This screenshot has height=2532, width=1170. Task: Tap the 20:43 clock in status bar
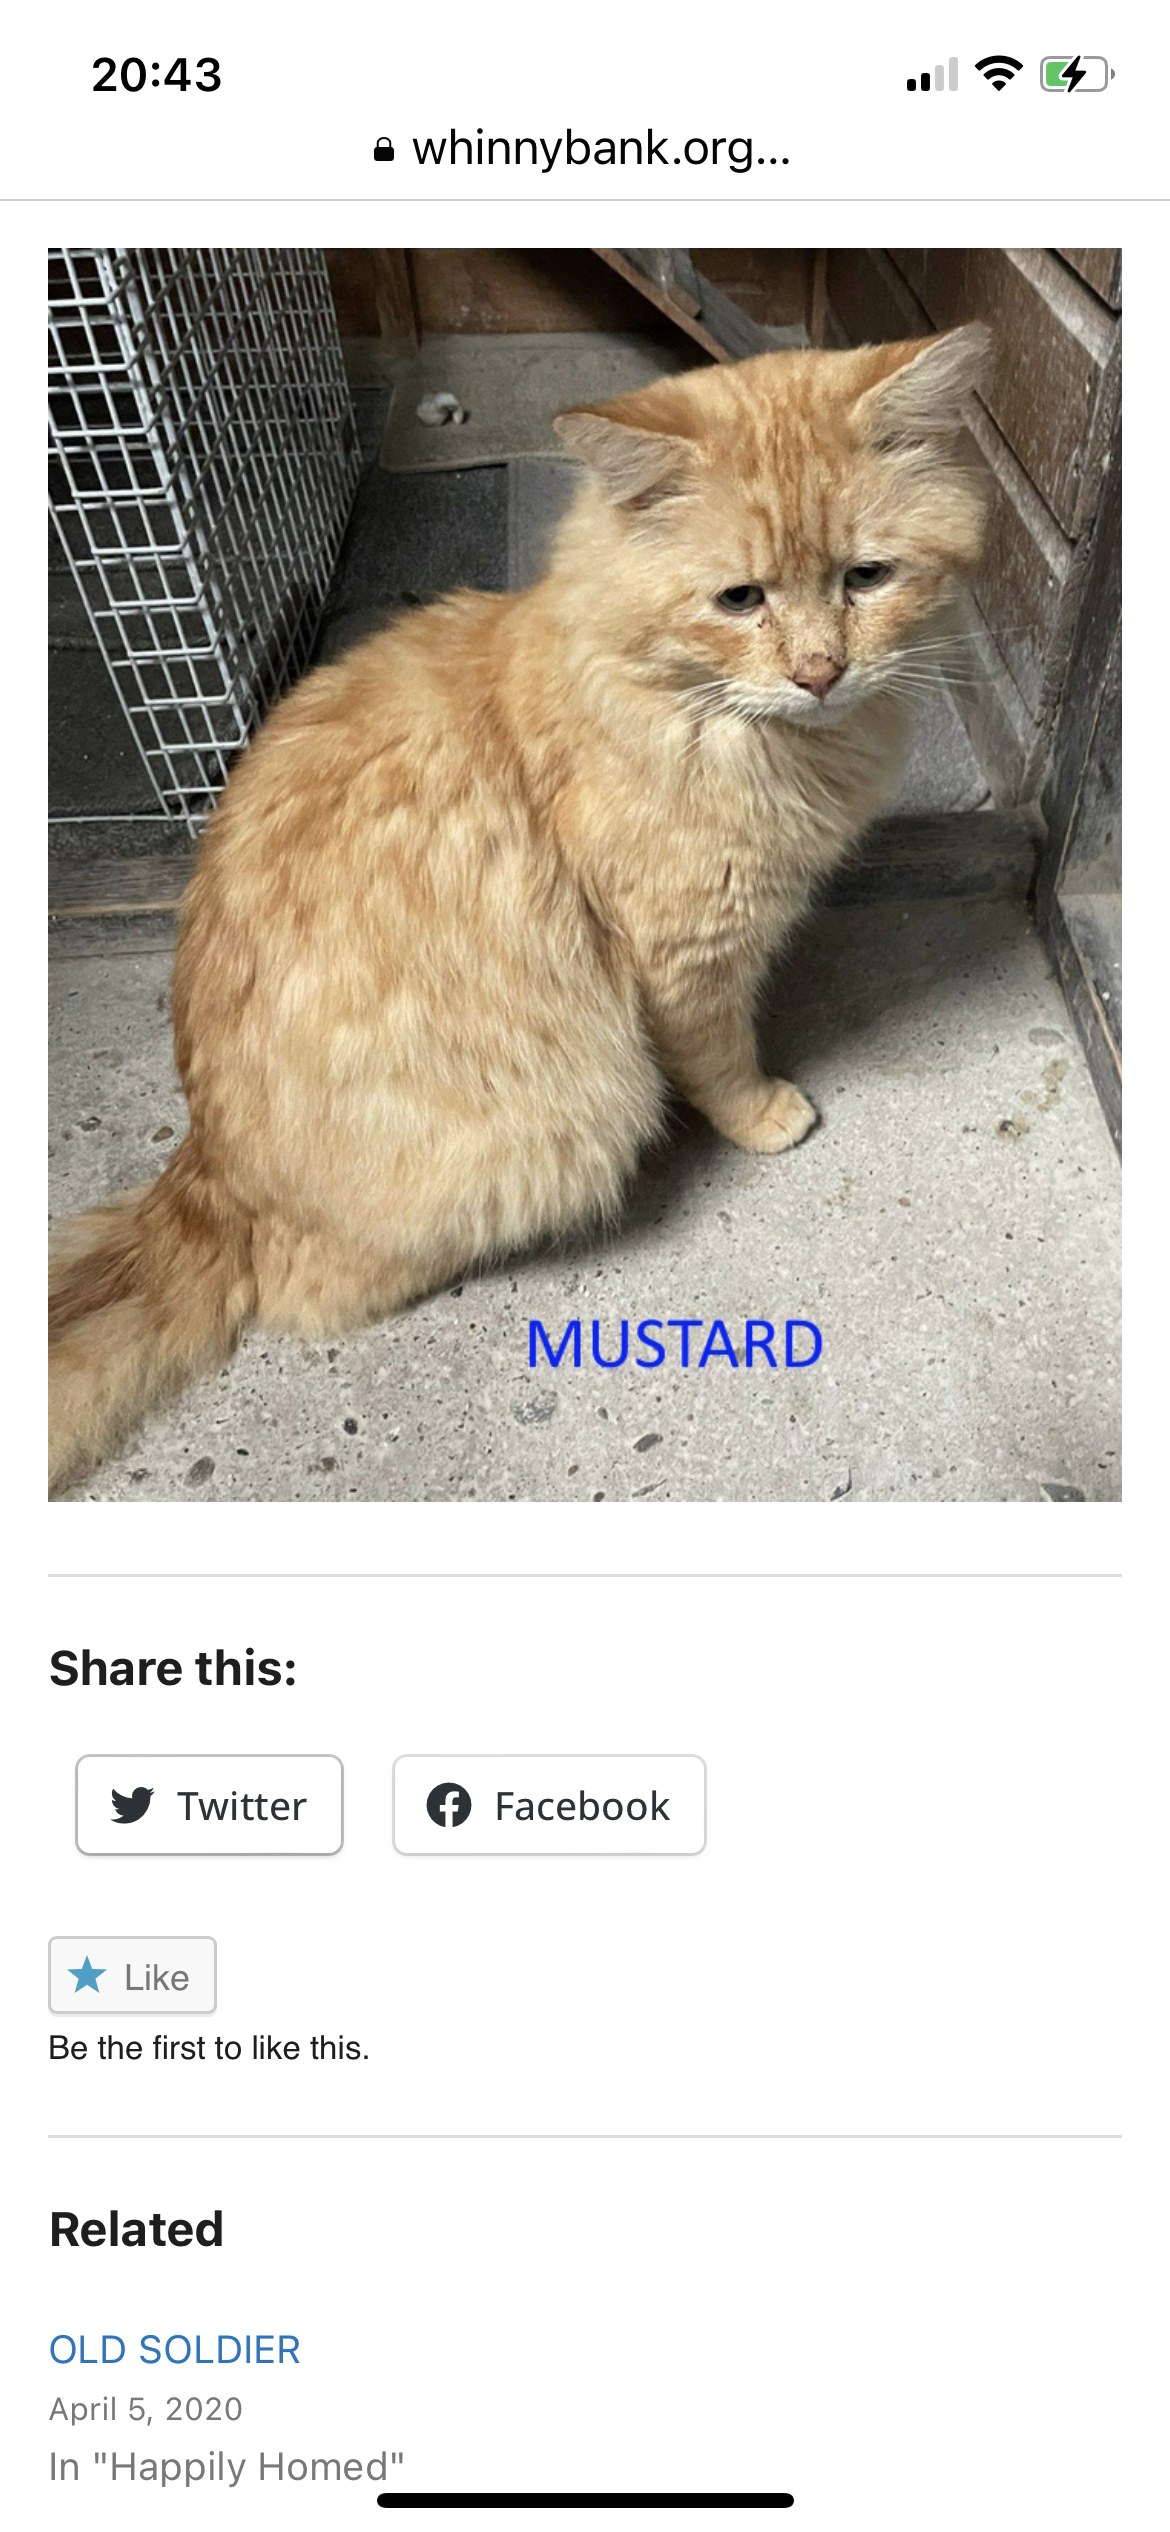tap(157, 75)
